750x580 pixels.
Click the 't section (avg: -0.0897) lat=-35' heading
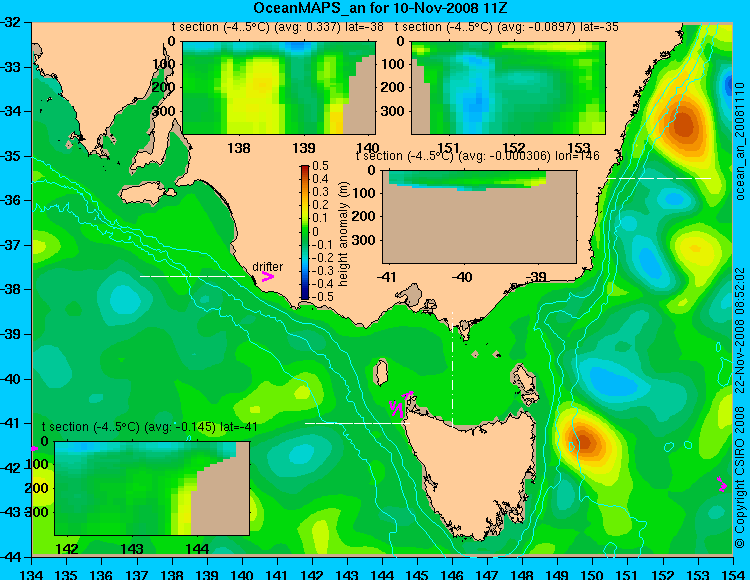(x=507, y=27)
